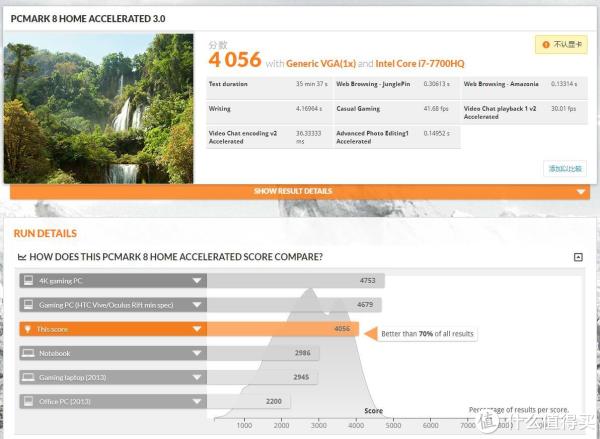Expand the Gaming laptop (2013) row arrow
Viewport: 600px width, 439px height.
click(x=197, y=377)
